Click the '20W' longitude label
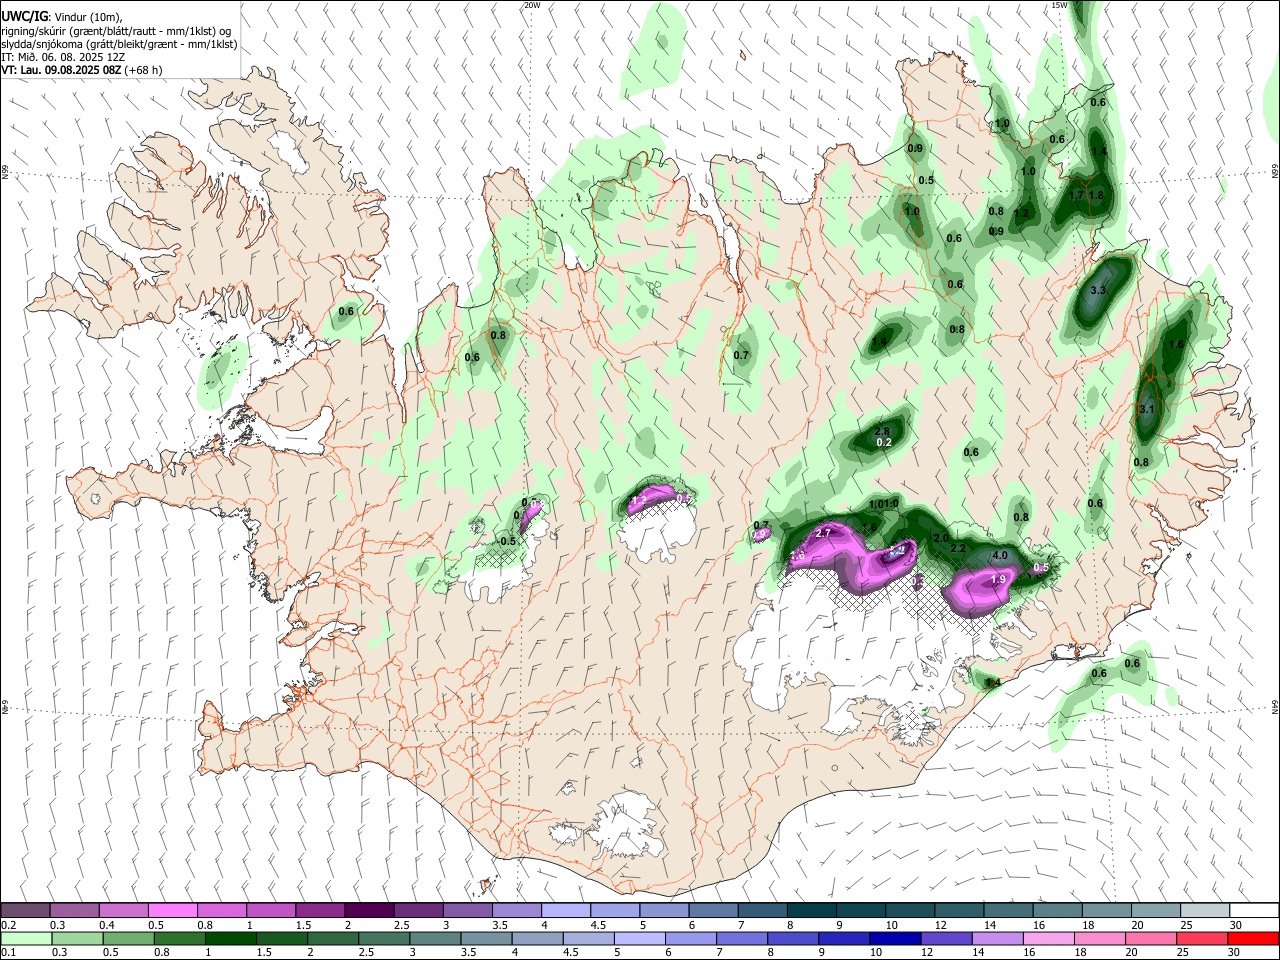1280x960 pixels. pos(532,5)
